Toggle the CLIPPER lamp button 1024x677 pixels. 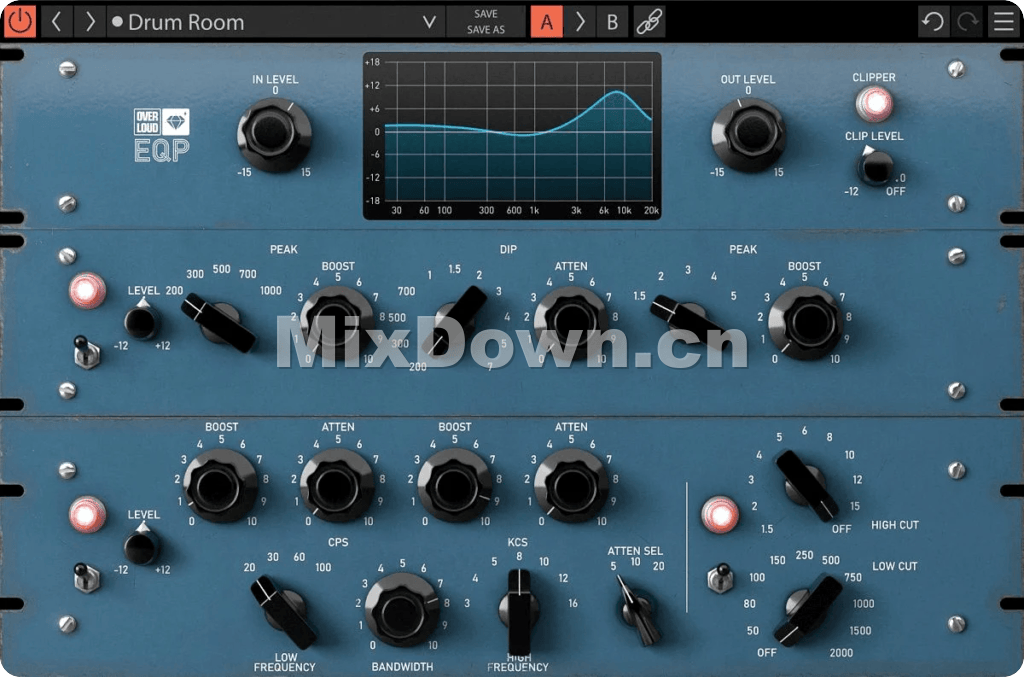(874, 103)
